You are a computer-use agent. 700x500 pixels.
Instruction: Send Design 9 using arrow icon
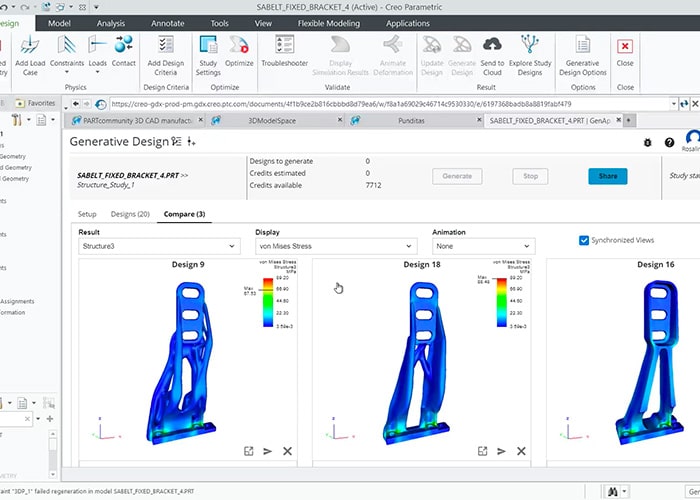(x=267, y=451)
